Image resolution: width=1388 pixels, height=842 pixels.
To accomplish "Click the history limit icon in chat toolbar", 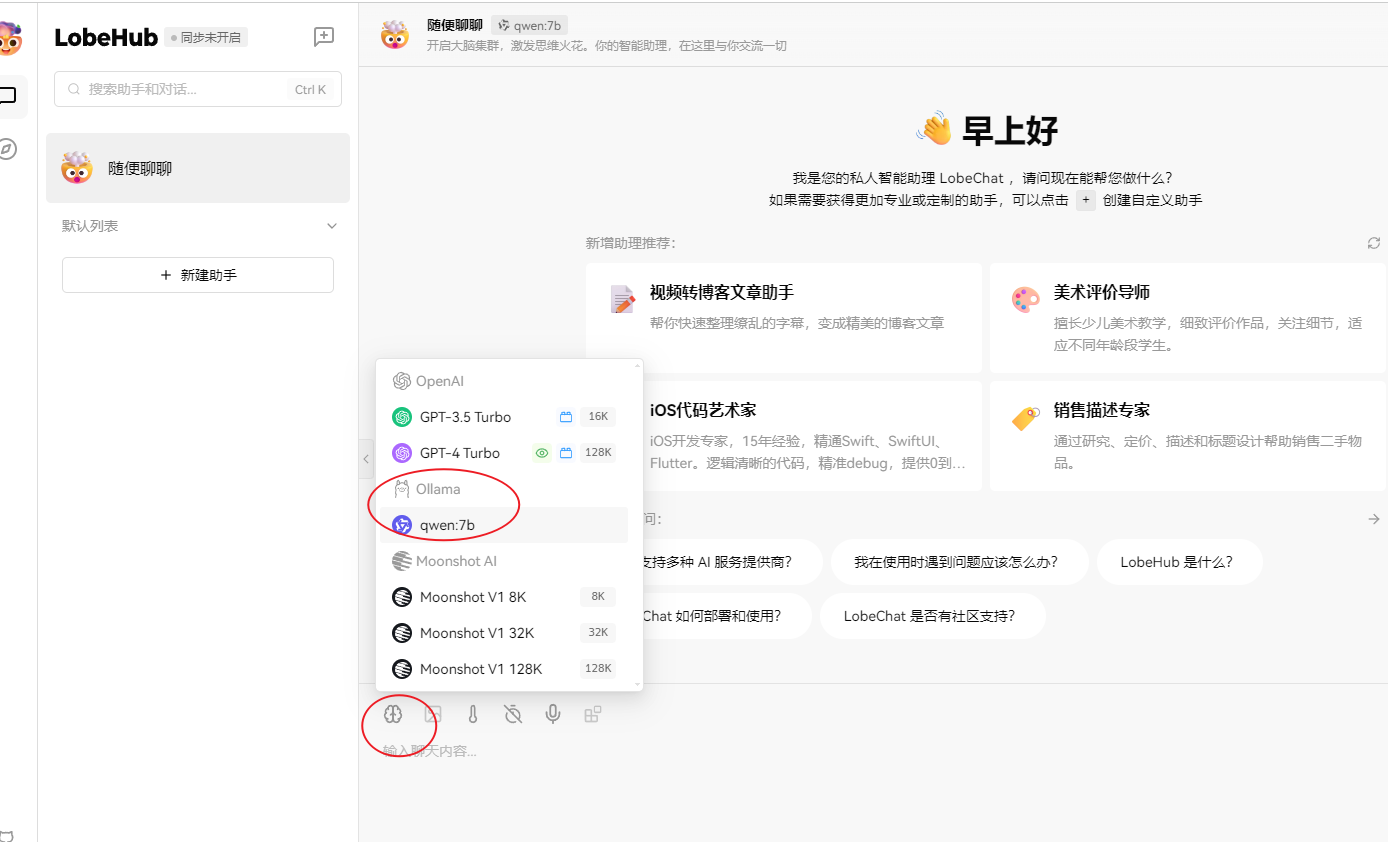I will [x=512, y=713].
